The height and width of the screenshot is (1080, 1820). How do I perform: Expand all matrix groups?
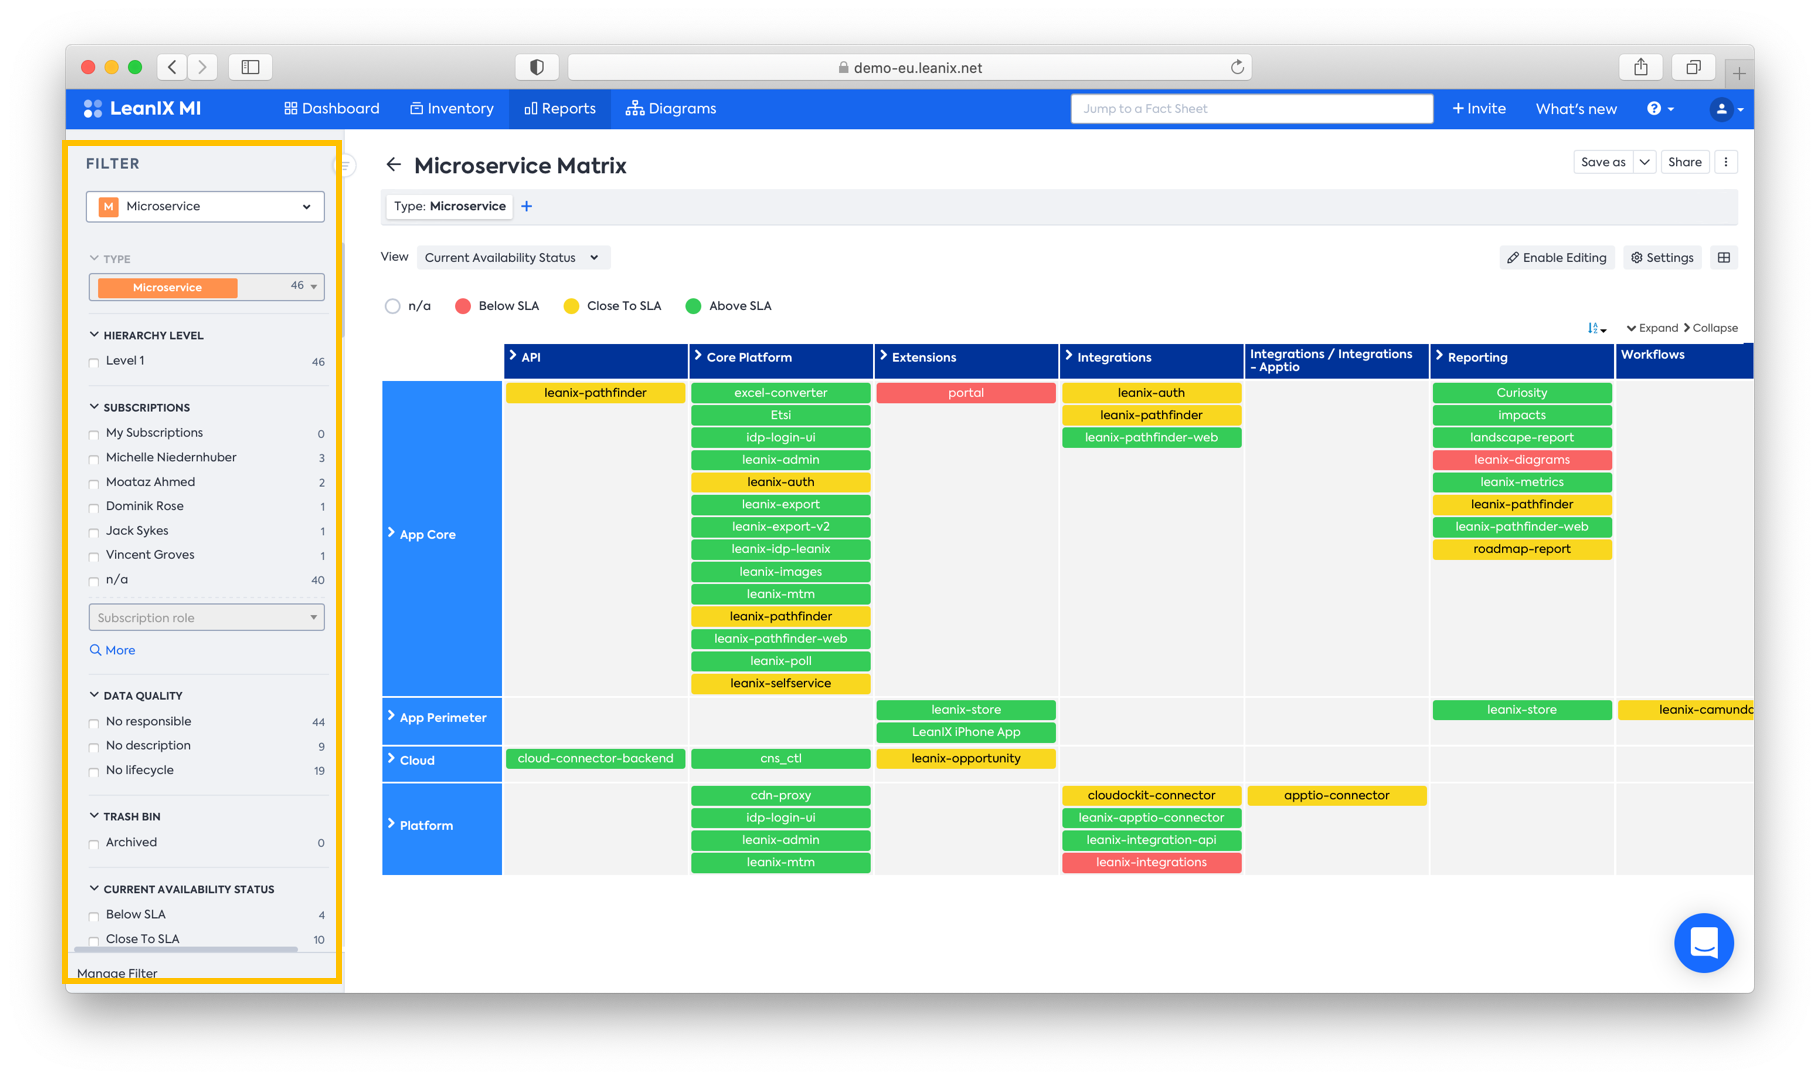click(1652, 328)
